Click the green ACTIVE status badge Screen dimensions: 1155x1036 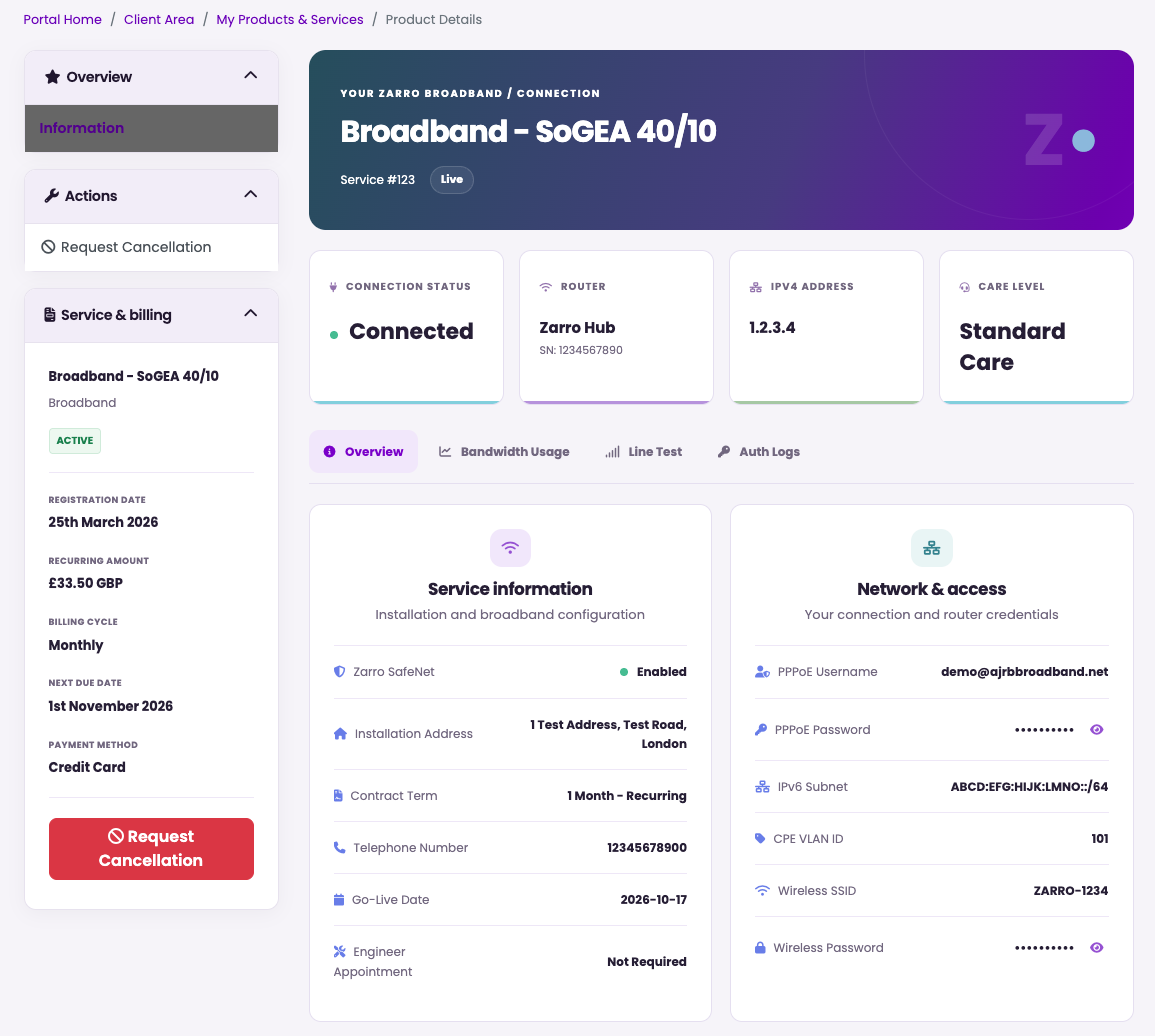75,441
